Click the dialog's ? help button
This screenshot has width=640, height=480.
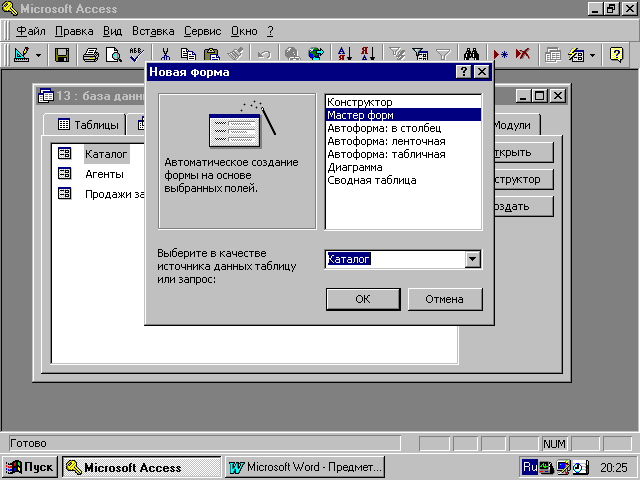pyautogui.click(x=464, y=72)
